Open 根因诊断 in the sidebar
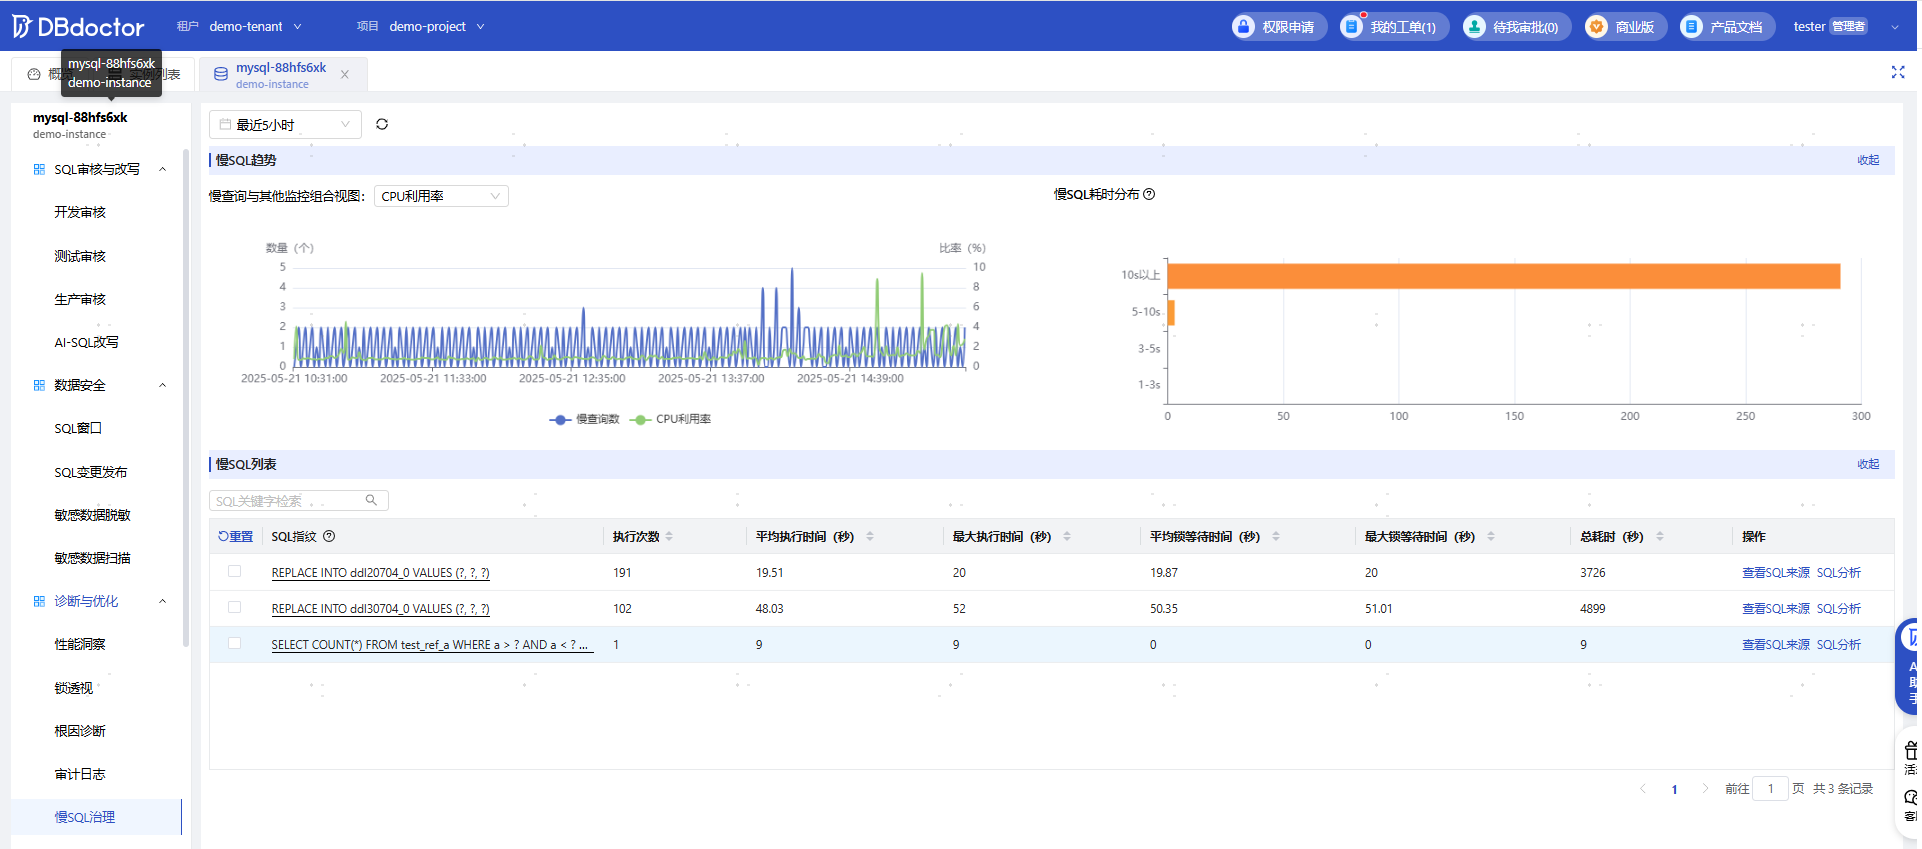This screenshot has width=1922, height=849. [80, 731]
